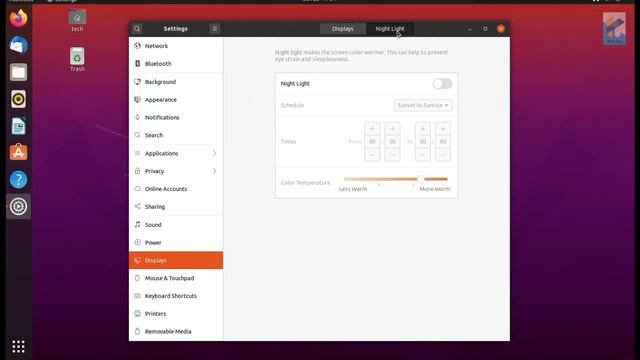Click the More Warm label
Viewport: 640px width, 360px height.
[x=435, y=189]
